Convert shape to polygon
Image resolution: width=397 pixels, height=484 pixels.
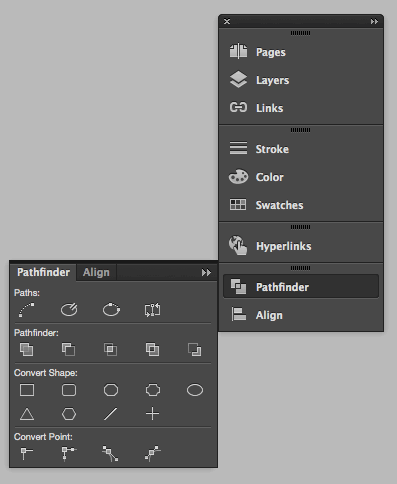pos(69,414)
